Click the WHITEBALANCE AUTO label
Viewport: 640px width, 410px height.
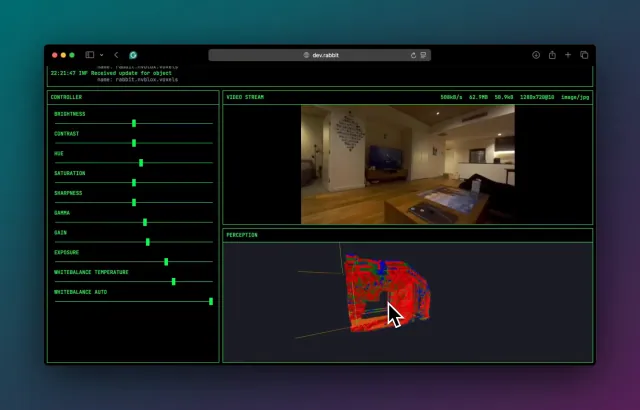[x=80, y=292]
